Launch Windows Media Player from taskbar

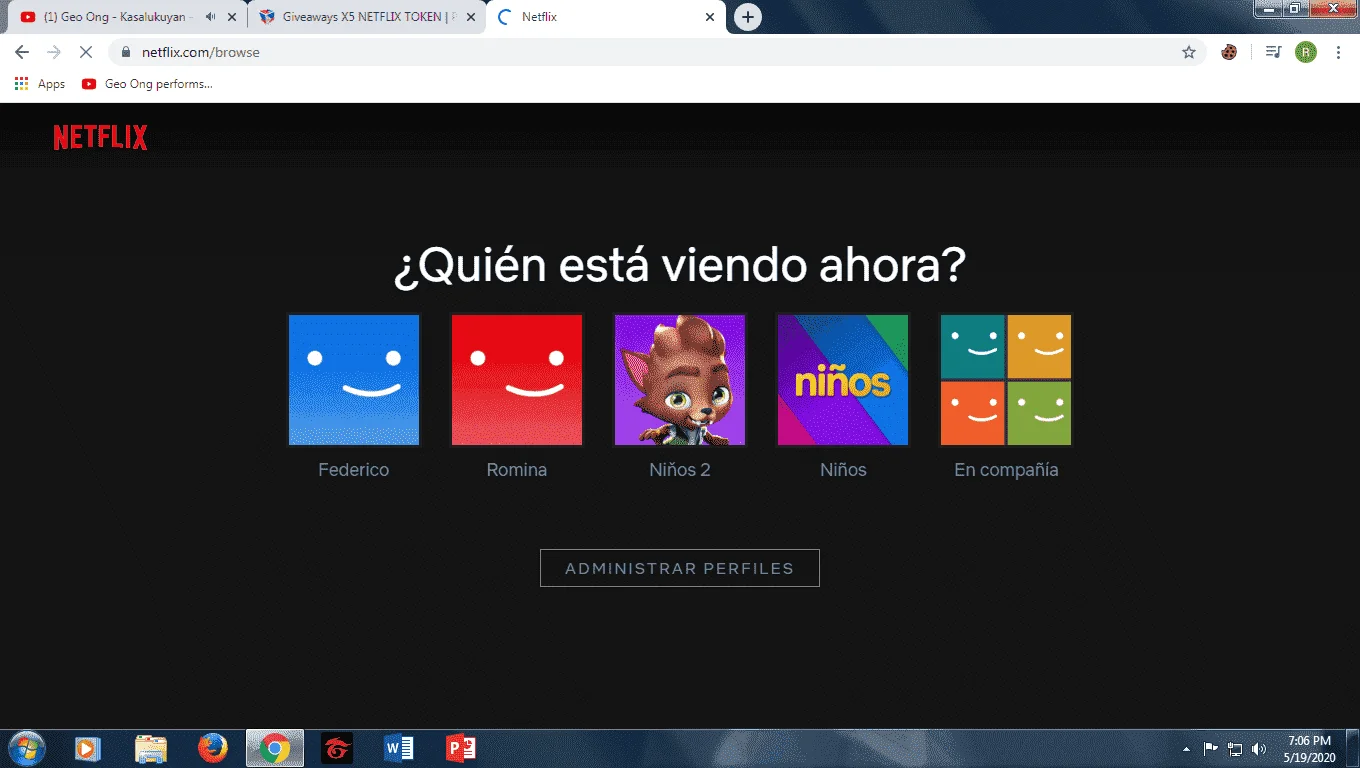89,748
